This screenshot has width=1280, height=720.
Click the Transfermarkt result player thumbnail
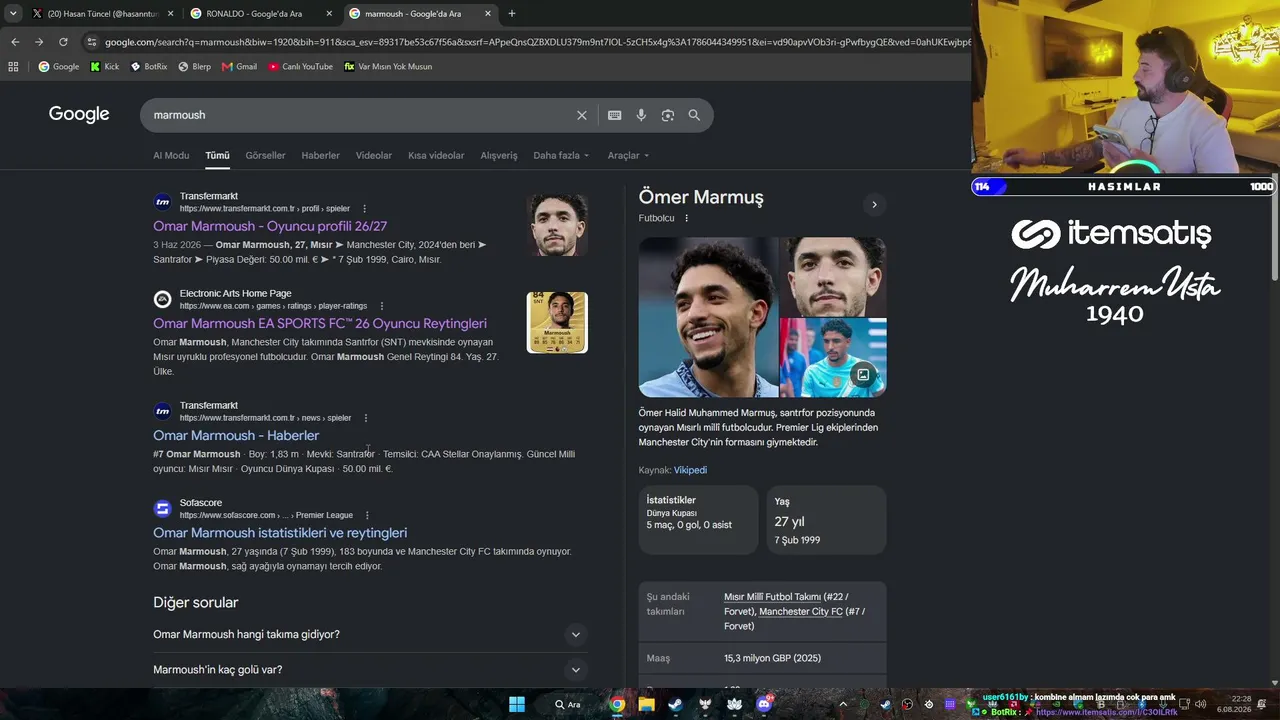point(557,225)
